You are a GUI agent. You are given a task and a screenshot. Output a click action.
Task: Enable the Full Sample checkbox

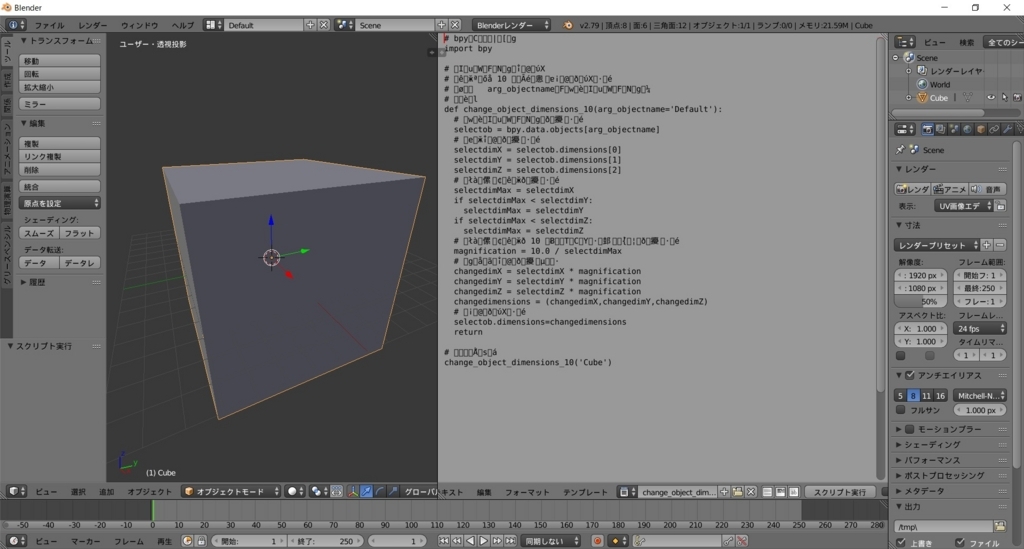(901, 410)
